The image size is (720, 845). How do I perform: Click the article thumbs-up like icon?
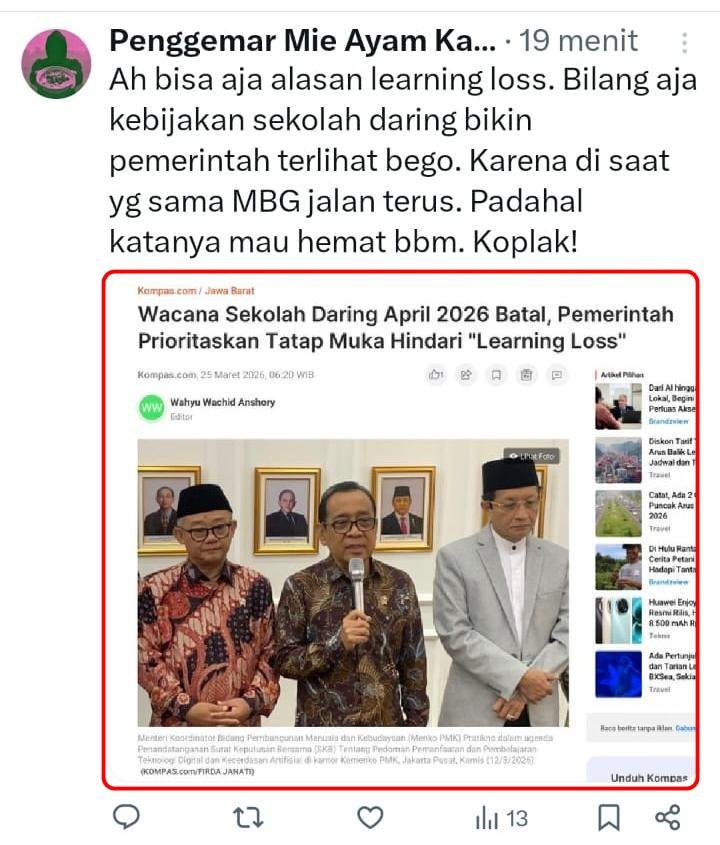click(x=435, y=375)
